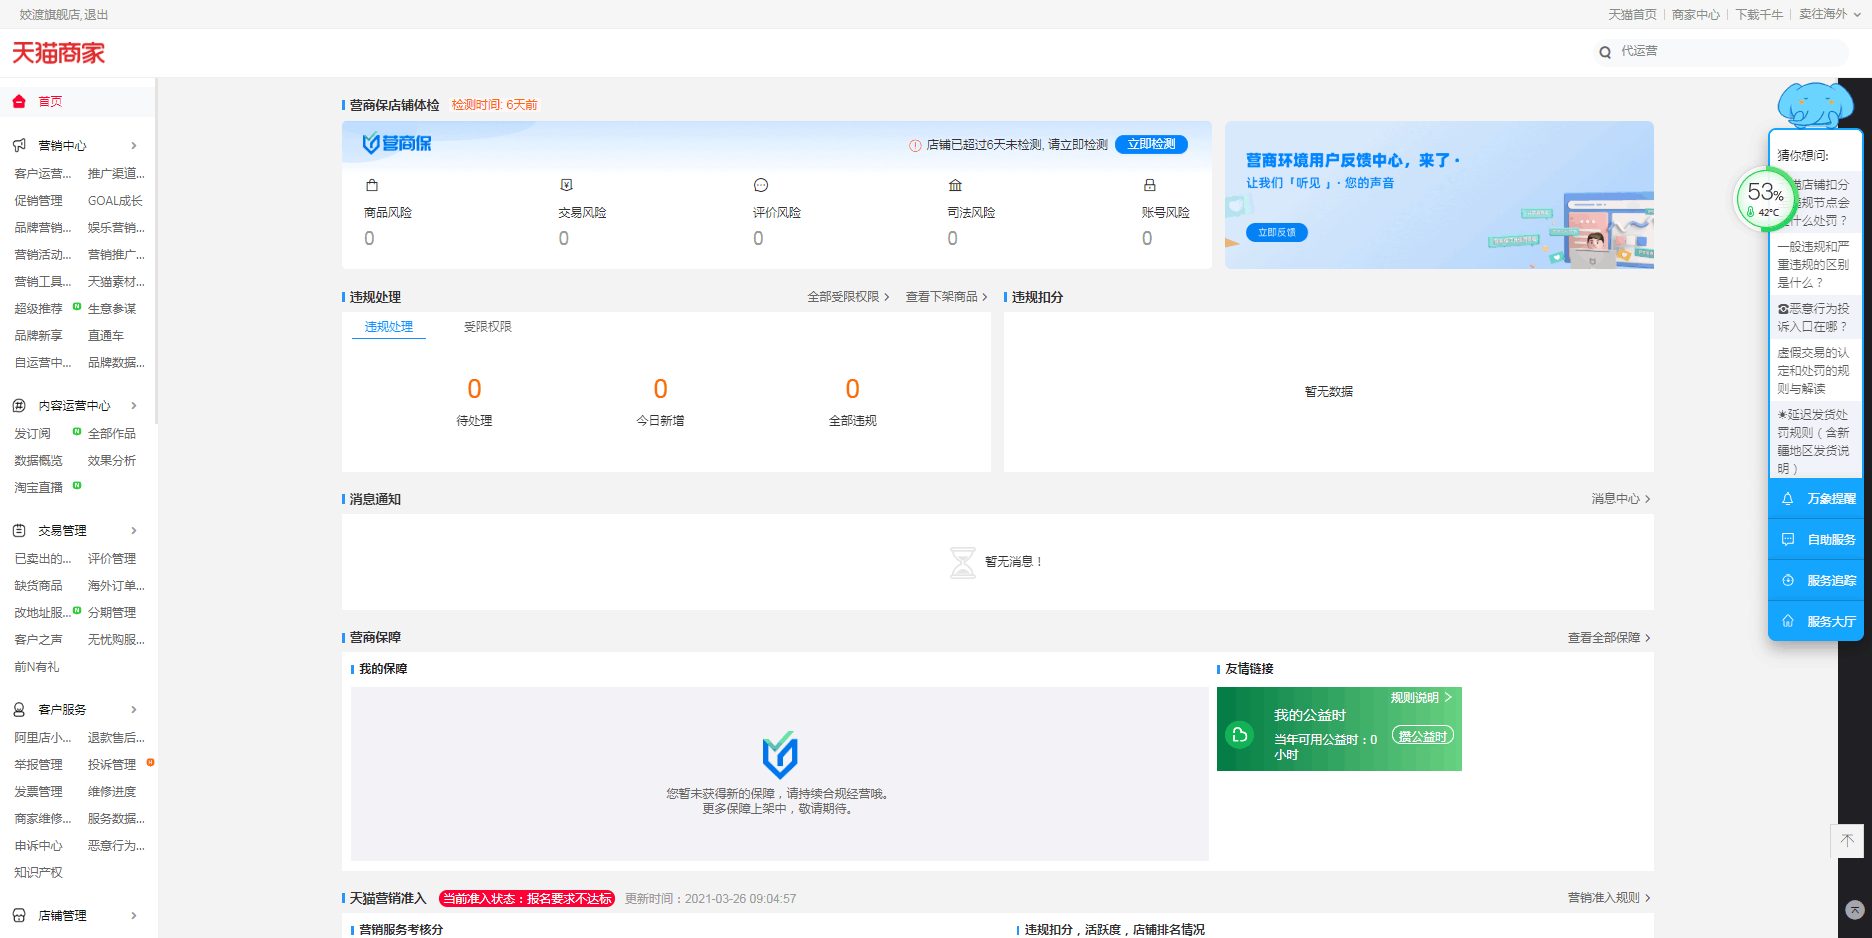Open 查看全部保障 arrow link

[1609, 638]
